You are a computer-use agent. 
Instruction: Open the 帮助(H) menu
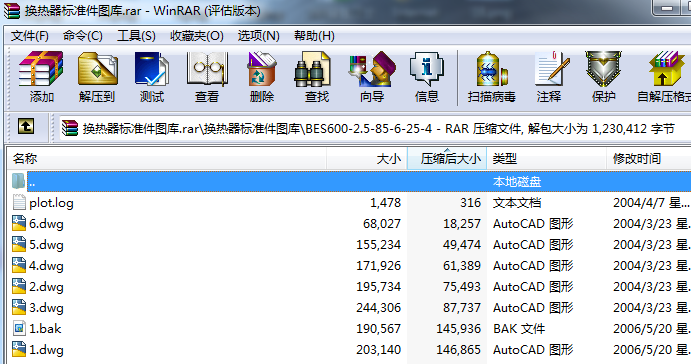pyautogui.click(x=314, y=36)
